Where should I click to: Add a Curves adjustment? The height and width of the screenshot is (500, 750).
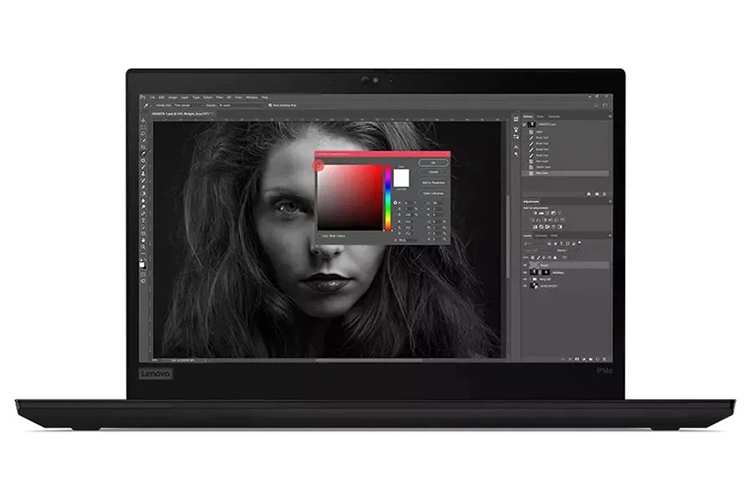(547, 213)
